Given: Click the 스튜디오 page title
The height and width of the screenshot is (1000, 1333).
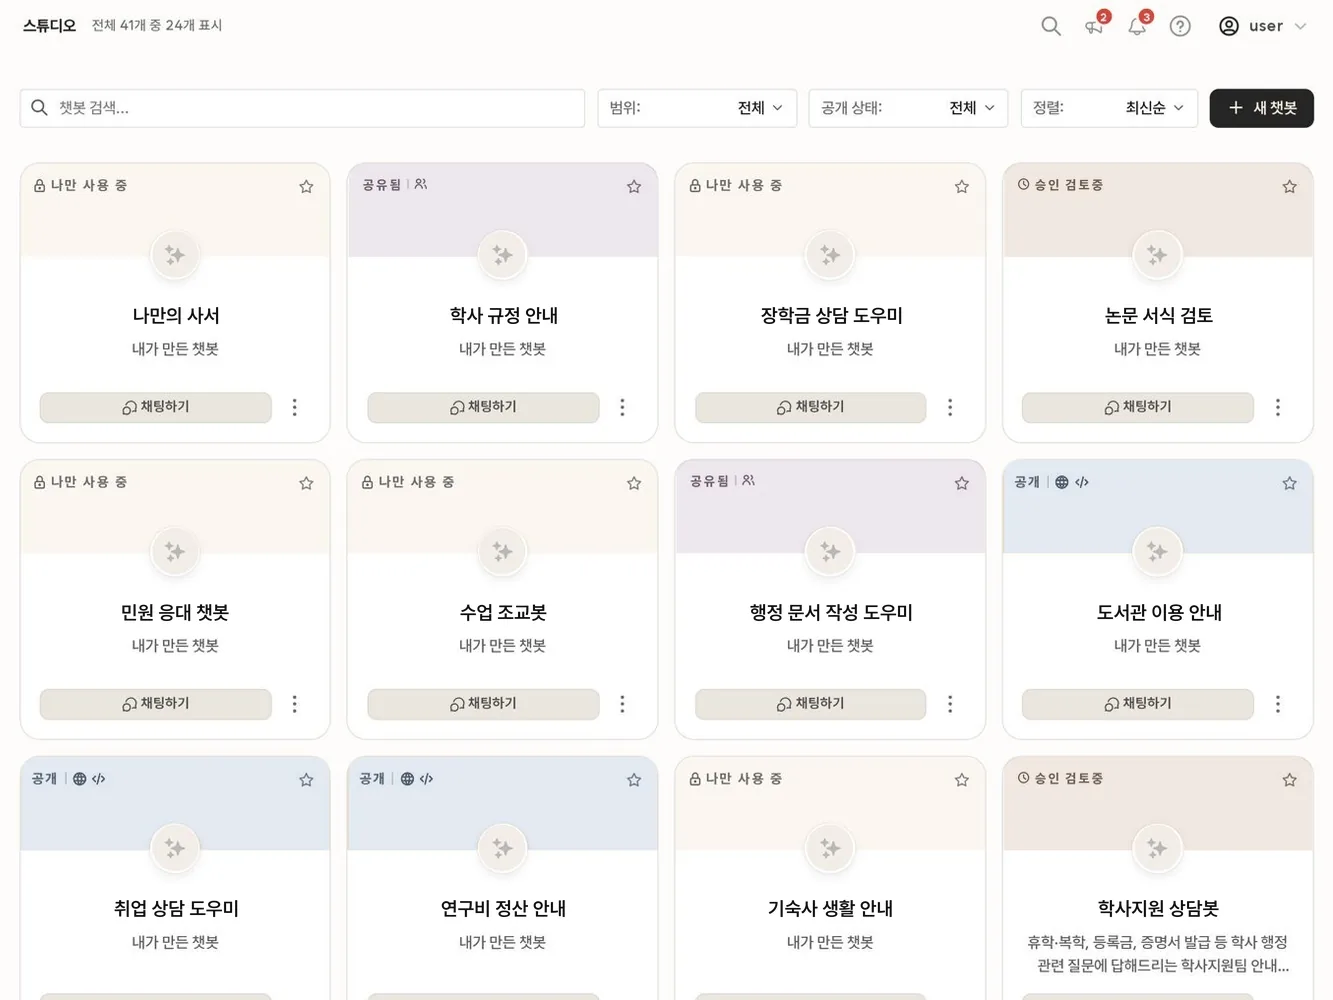Looking at the screenshot, I should click(x=49, y=26).
